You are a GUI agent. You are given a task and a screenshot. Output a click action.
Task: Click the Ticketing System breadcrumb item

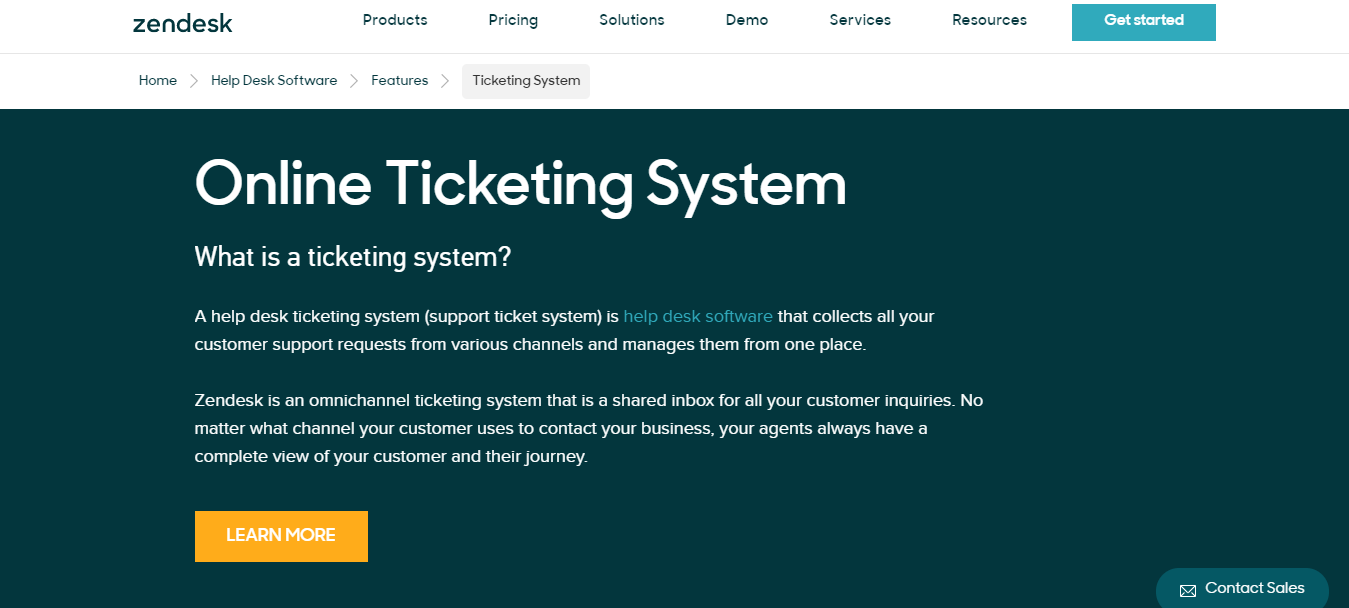[525, 81]
